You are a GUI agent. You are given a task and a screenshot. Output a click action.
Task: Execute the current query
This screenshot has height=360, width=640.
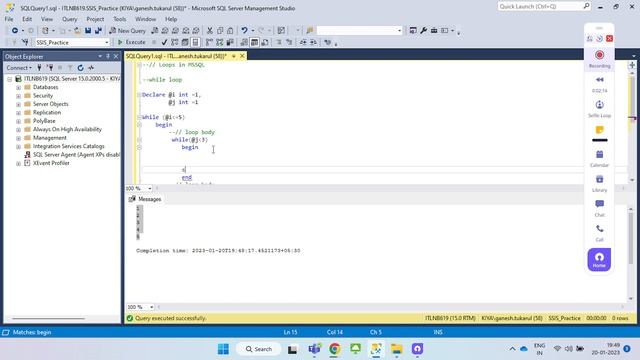coord(131,42)
